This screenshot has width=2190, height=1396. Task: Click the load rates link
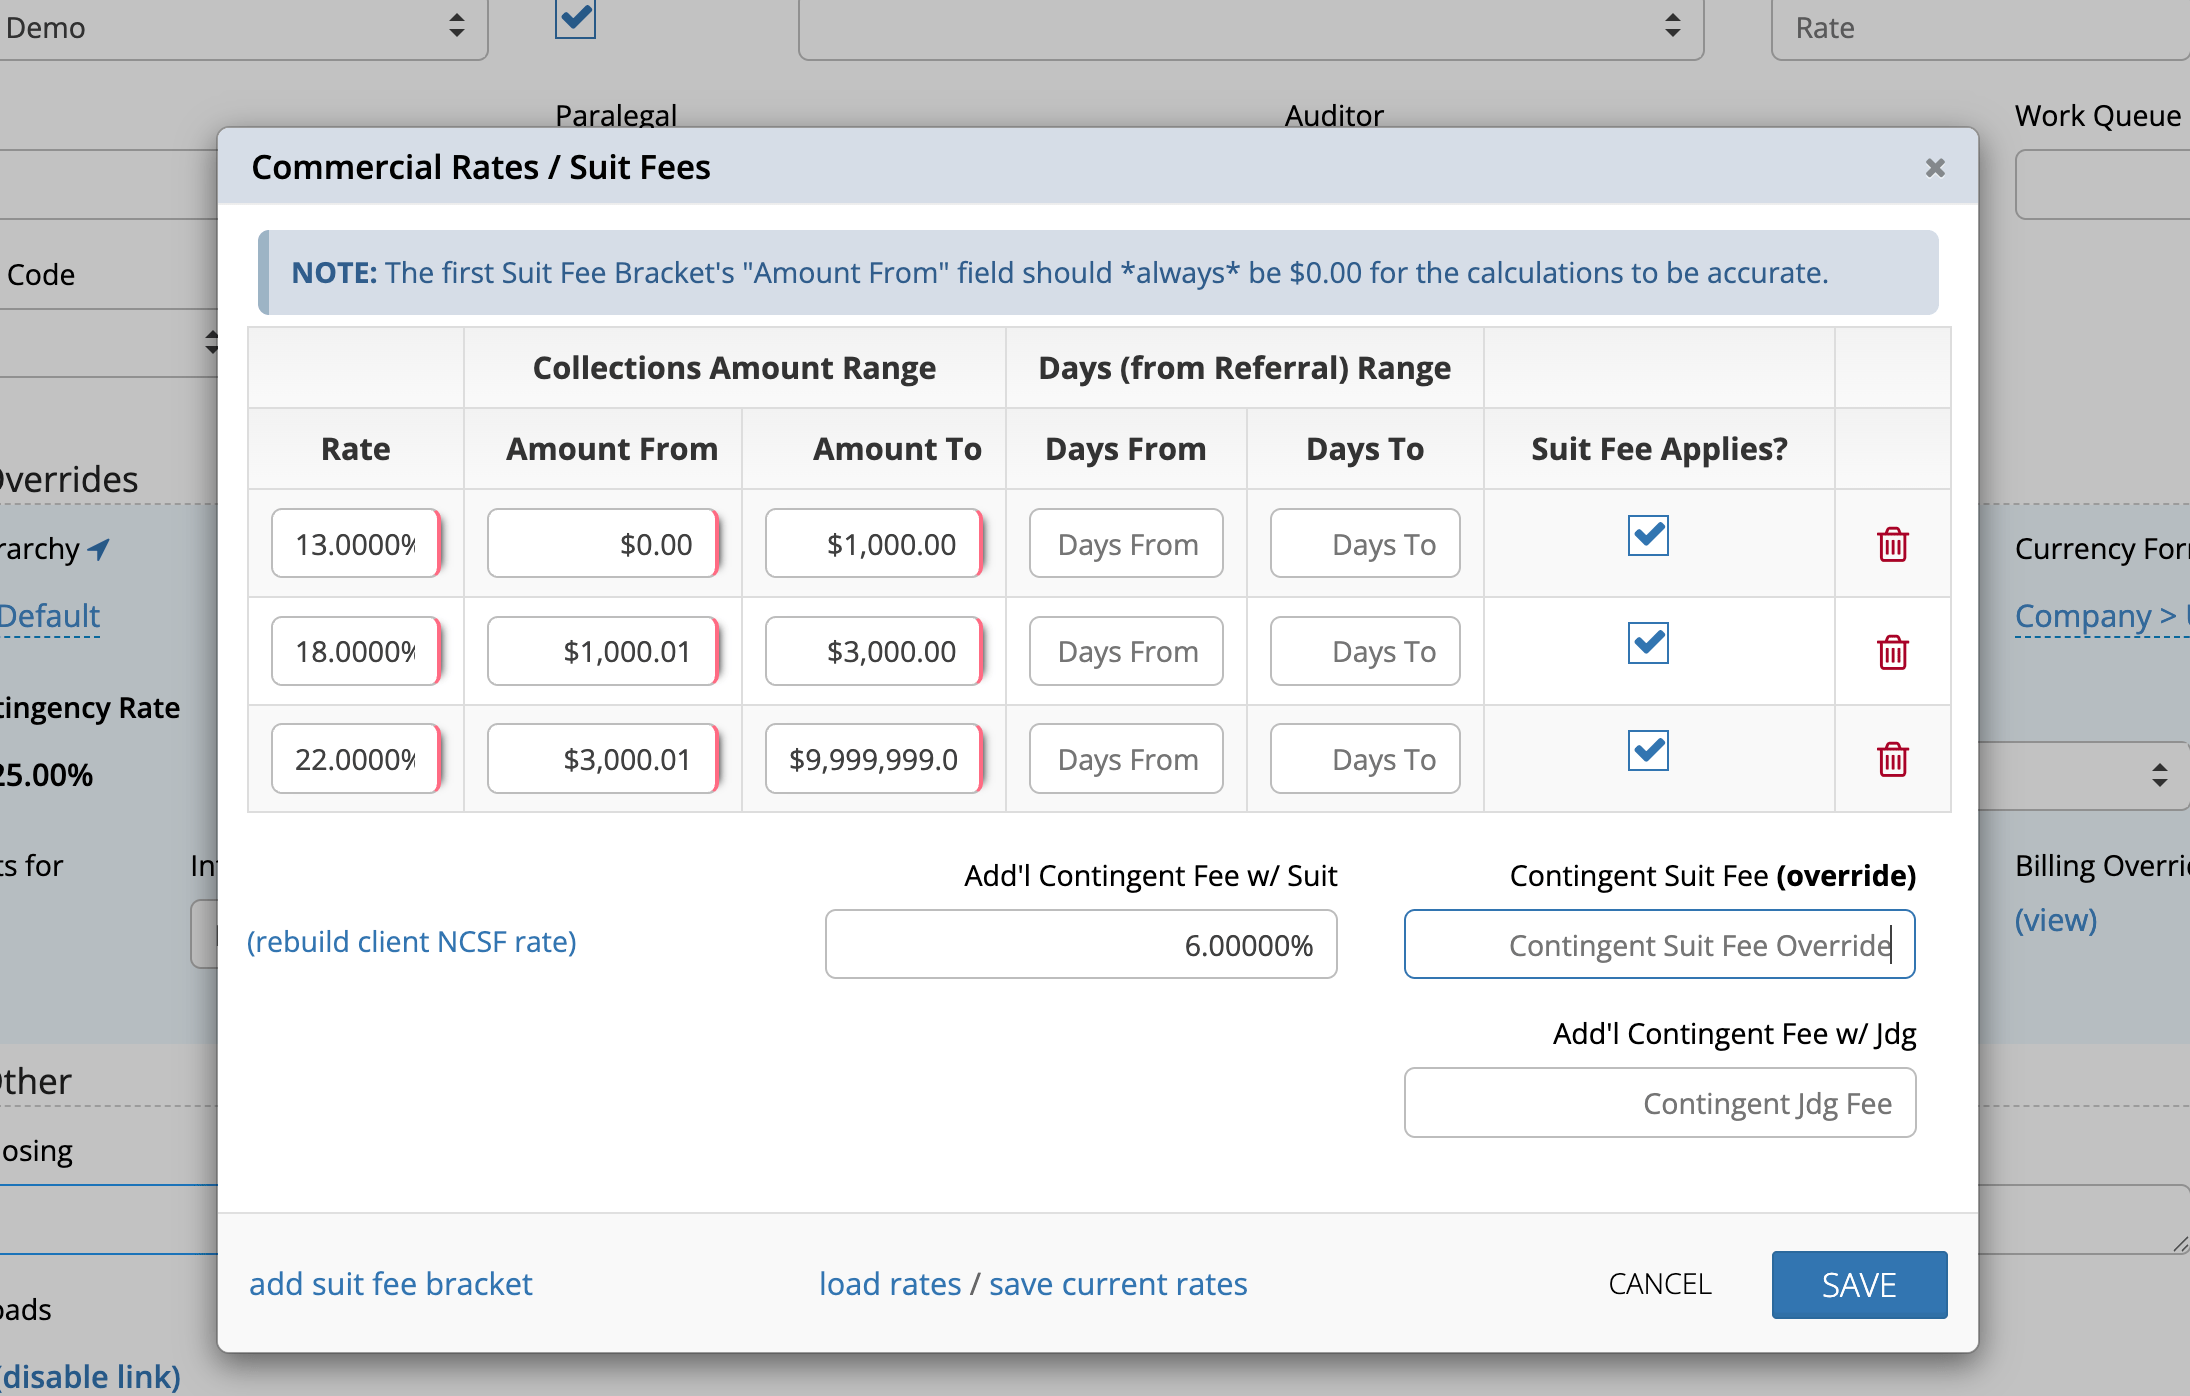tap(888, 1284)
